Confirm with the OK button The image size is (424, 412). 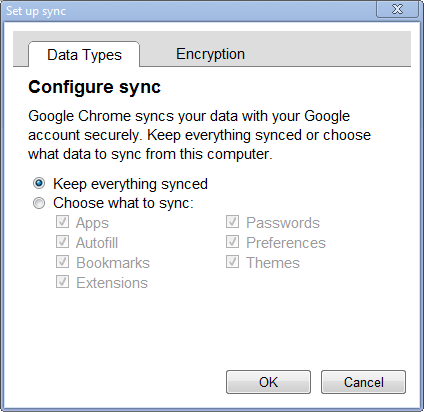coord(268,382)
